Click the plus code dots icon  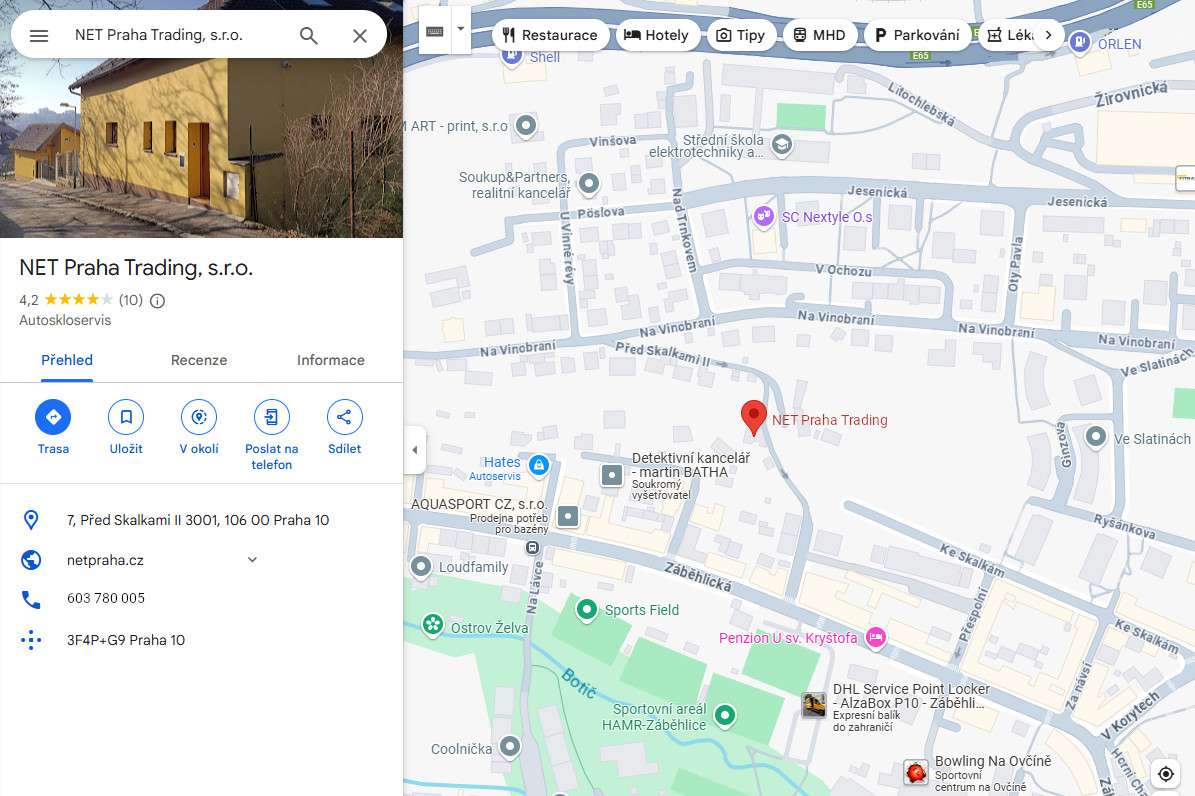click(x=30, y=640)
